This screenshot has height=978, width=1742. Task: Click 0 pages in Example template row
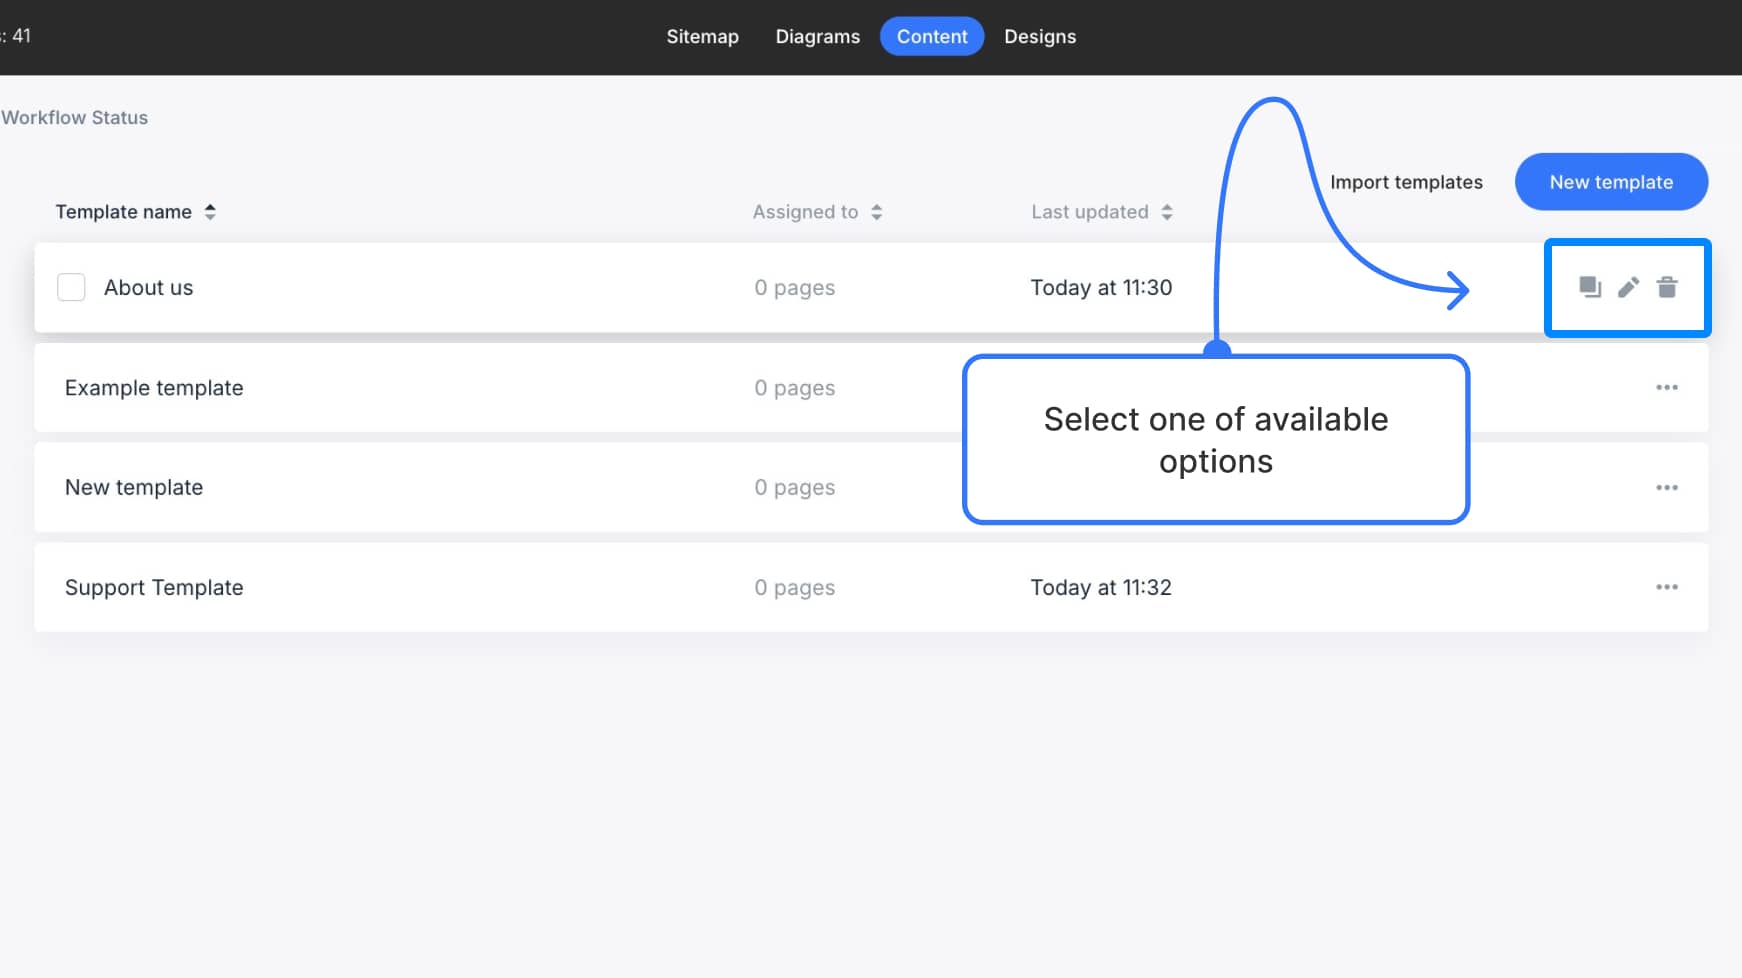(795, 388)
